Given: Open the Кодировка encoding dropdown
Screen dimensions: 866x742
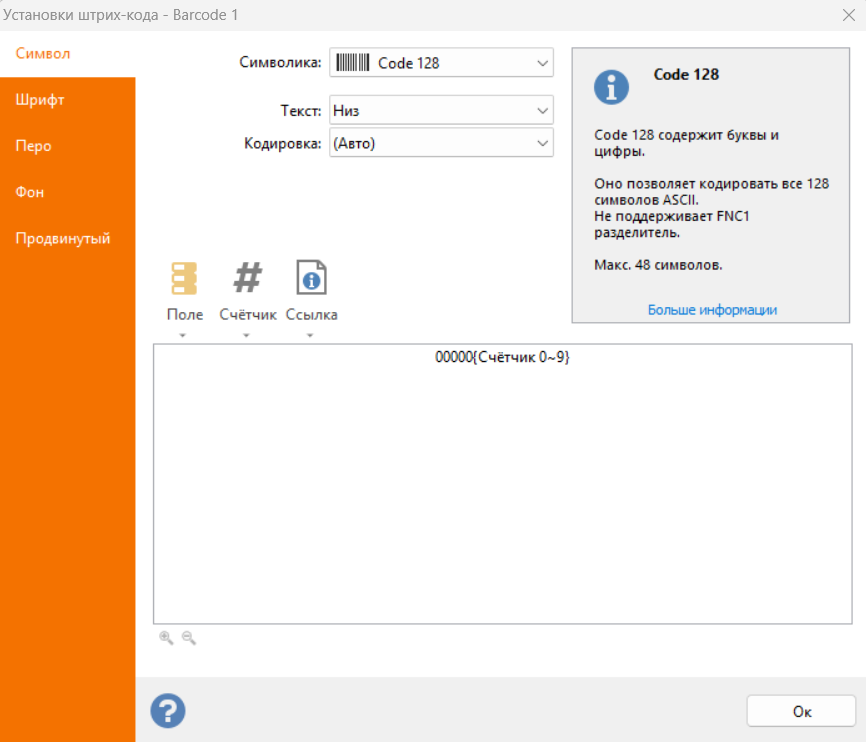Looking at the screenshot, I should 441,144.
